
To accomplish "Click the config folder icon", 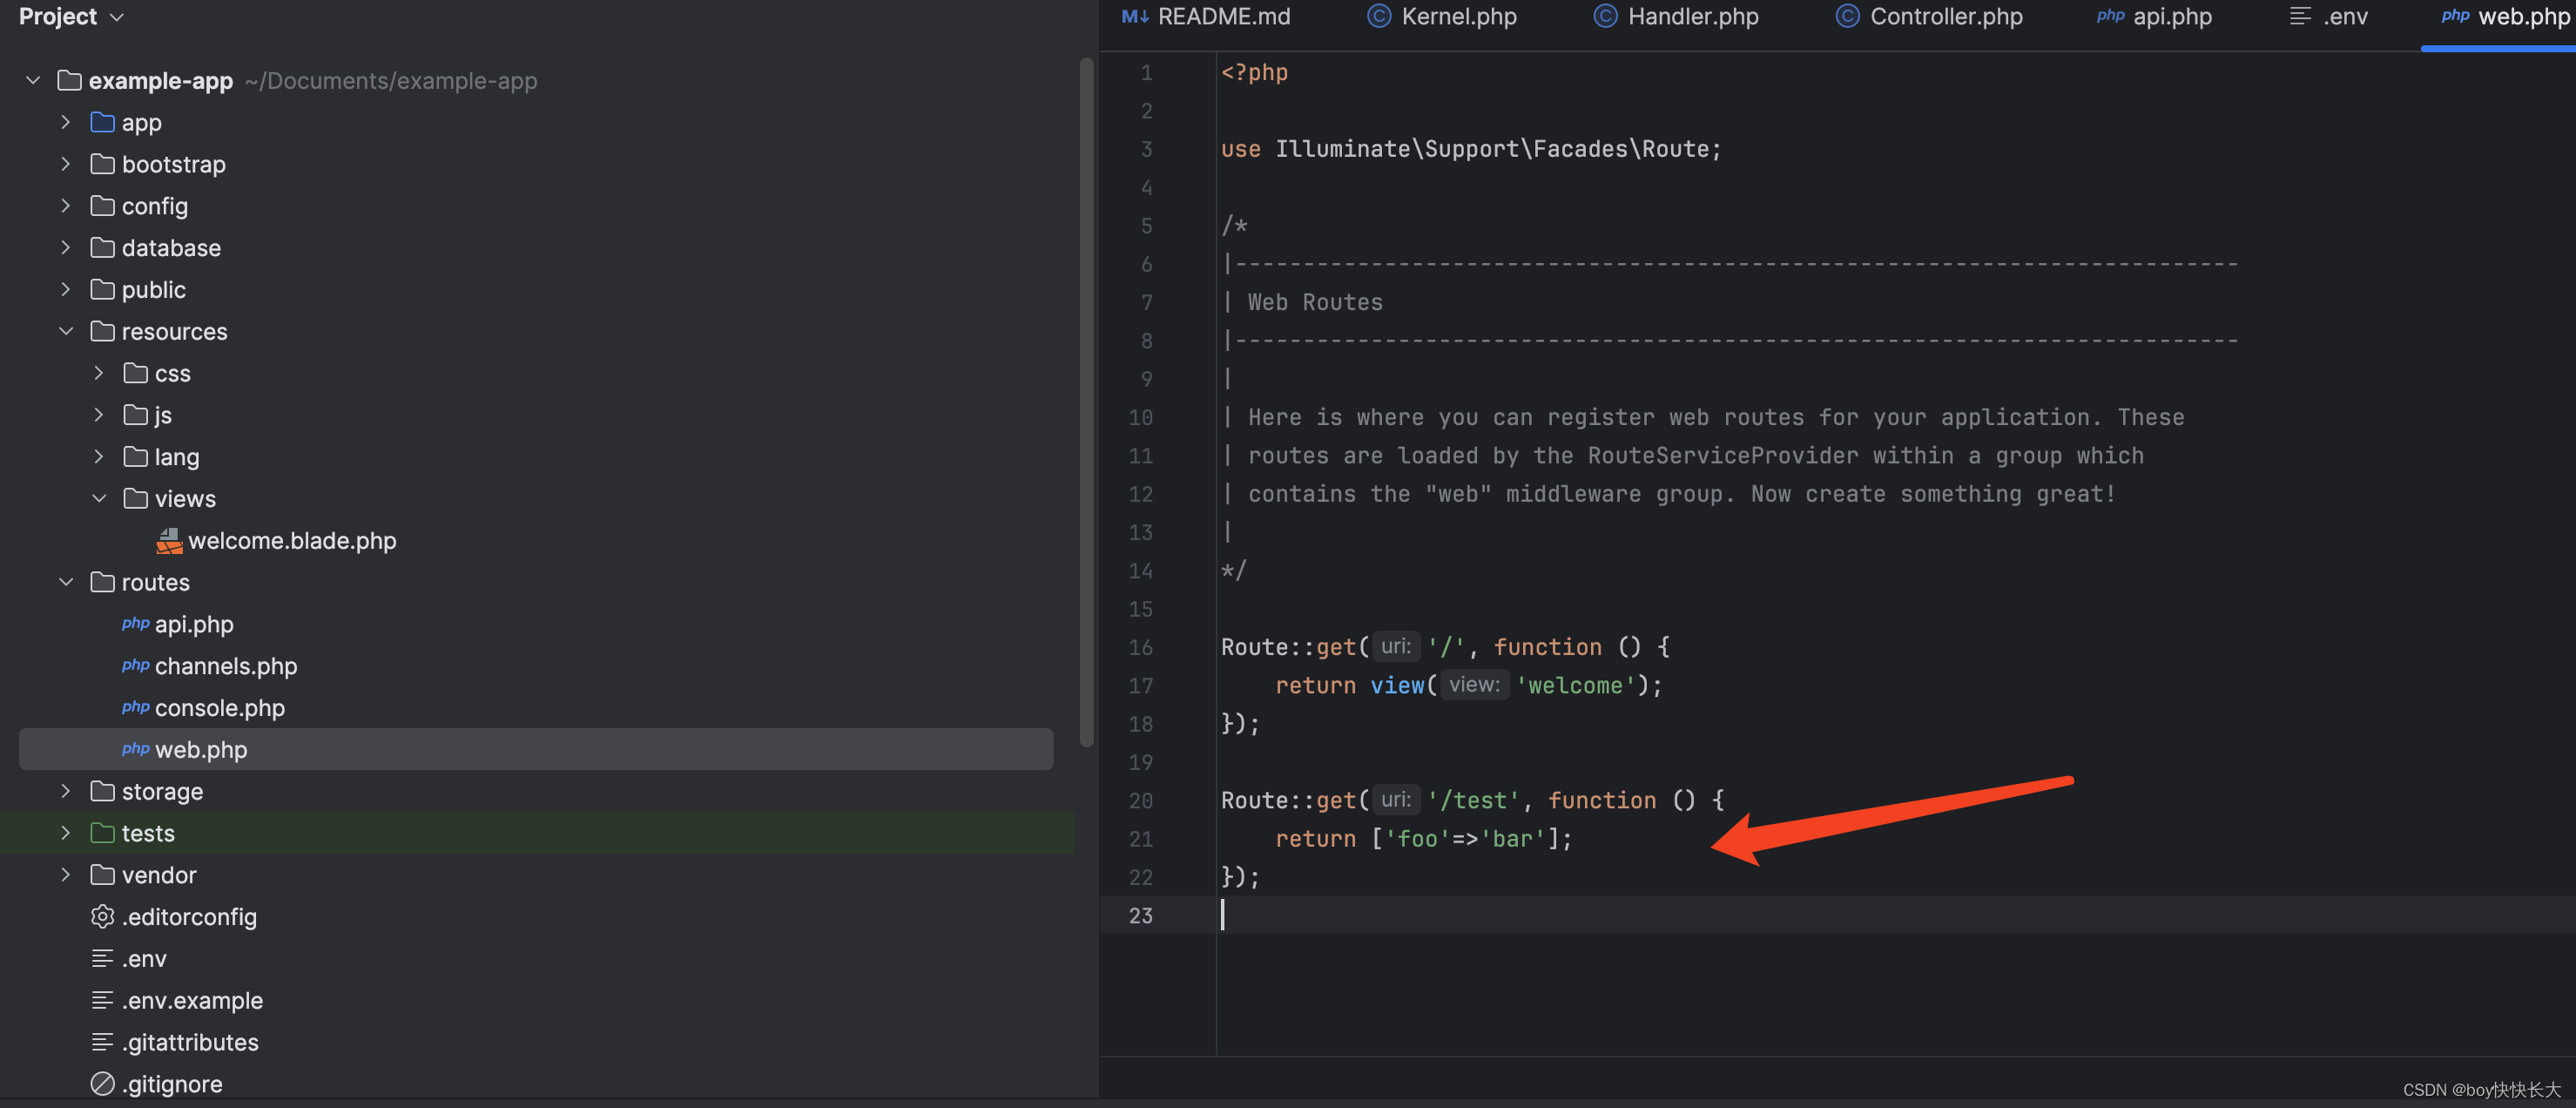I will [102, 206].
